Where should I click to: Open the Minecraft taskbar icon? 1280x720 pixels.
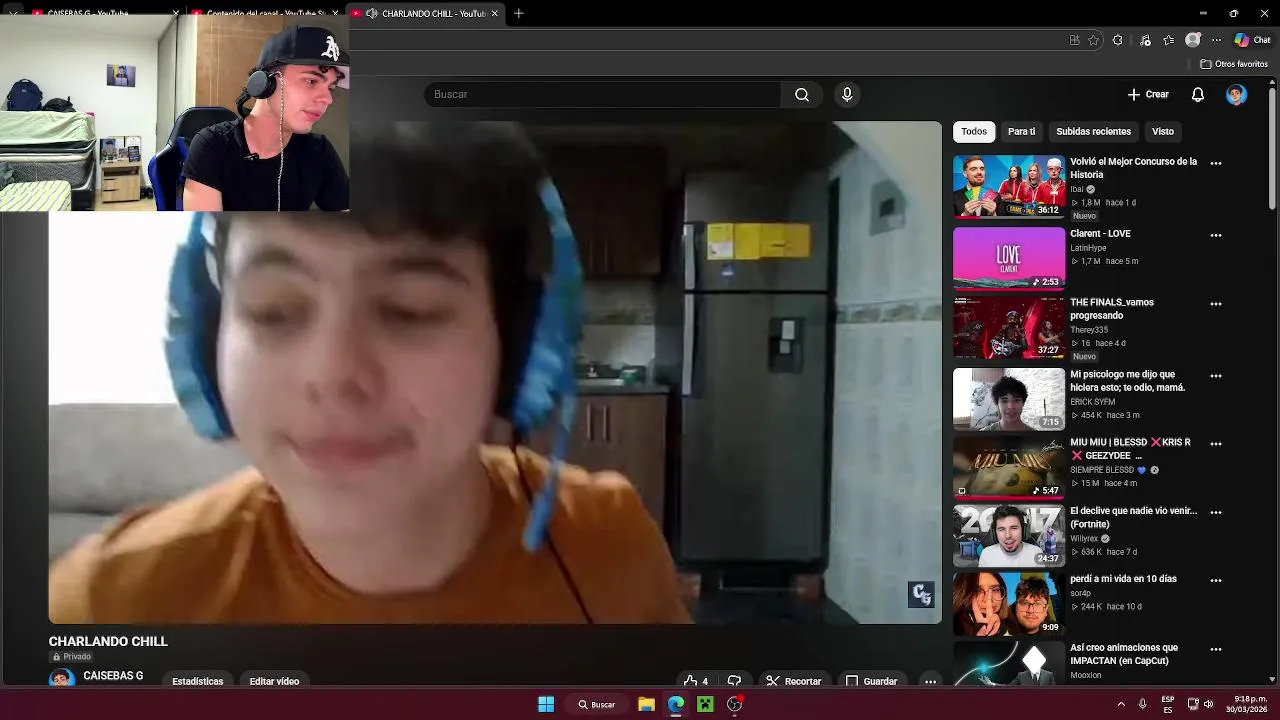point(705,704)
